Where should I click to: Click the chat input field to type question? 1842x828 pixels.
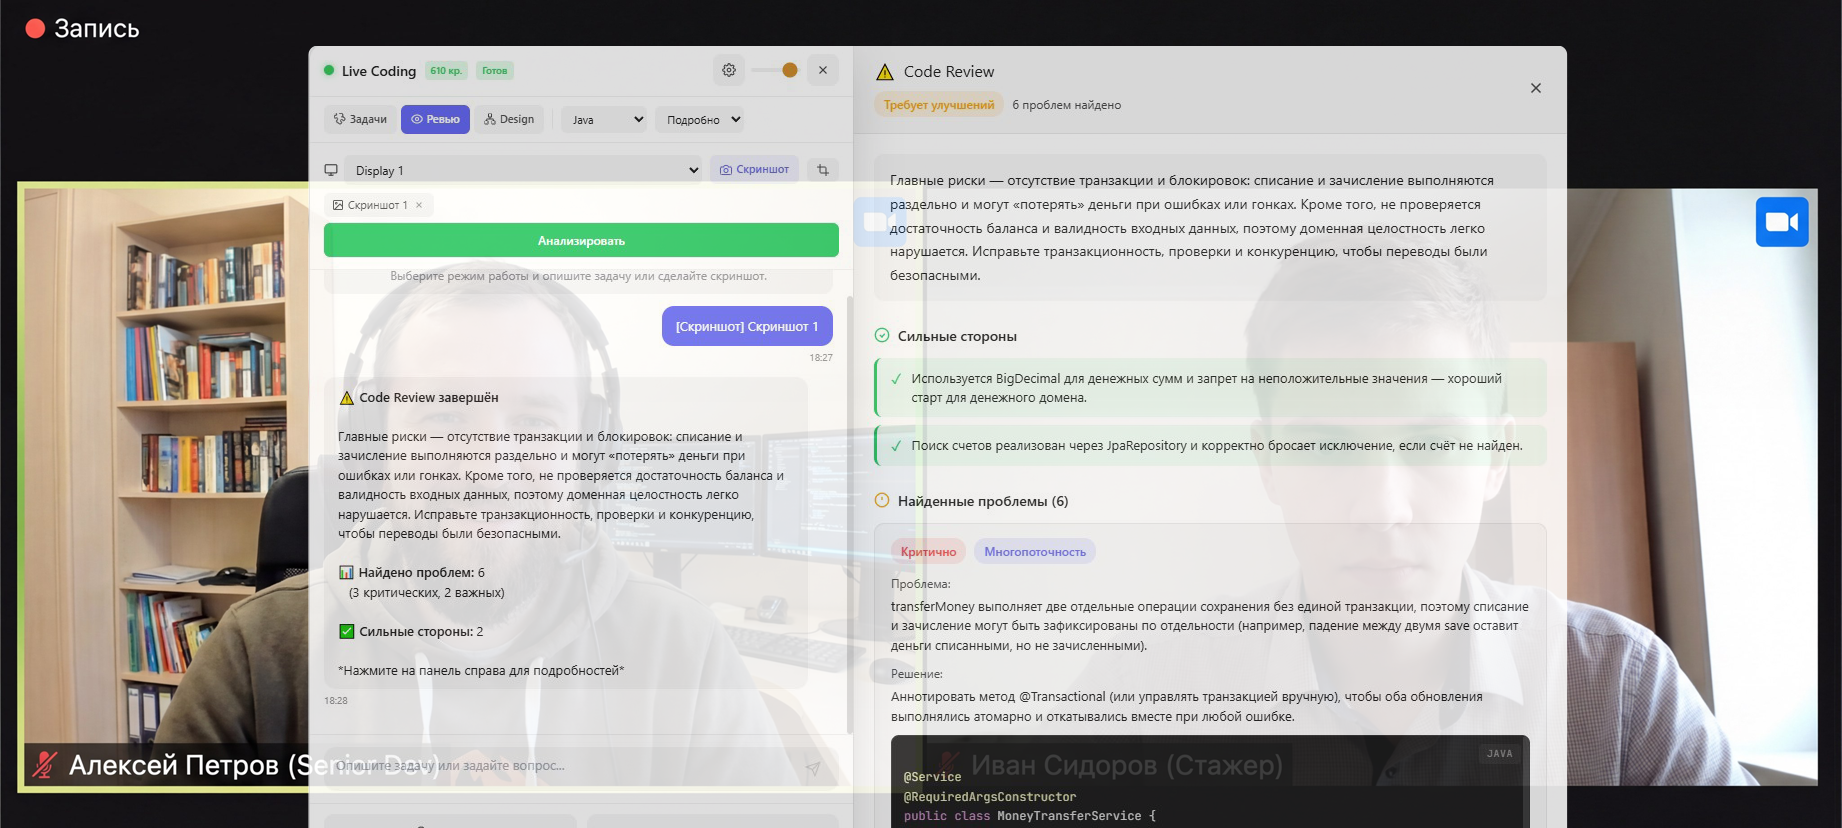565,767
